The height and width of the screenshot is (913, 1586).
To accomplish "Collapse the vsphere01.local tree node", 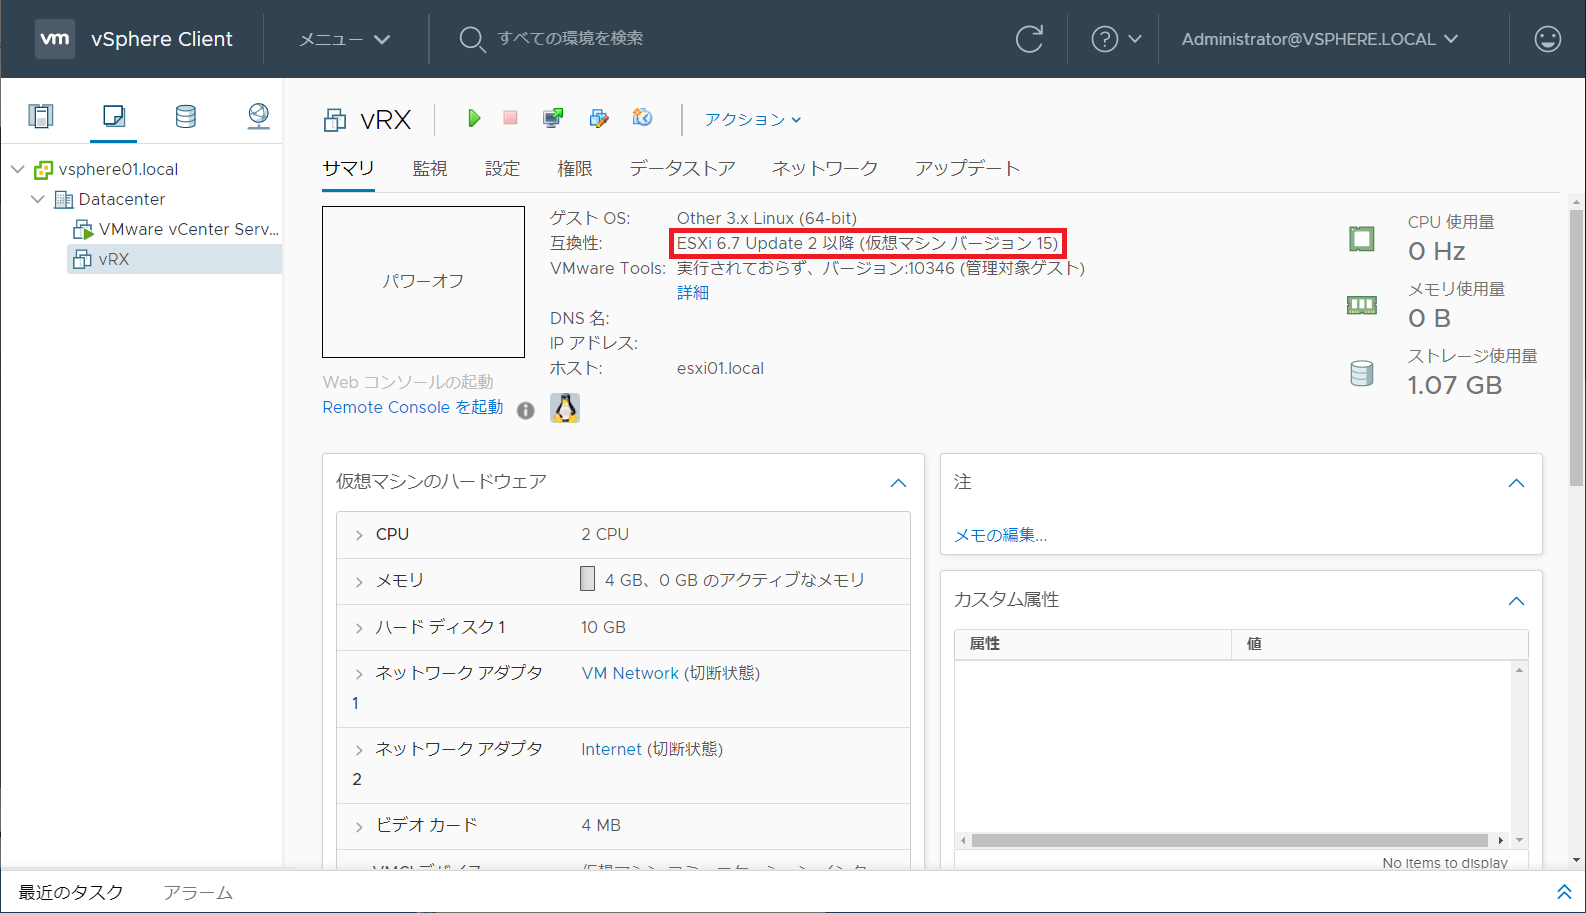I will click(x=18, y=169).
